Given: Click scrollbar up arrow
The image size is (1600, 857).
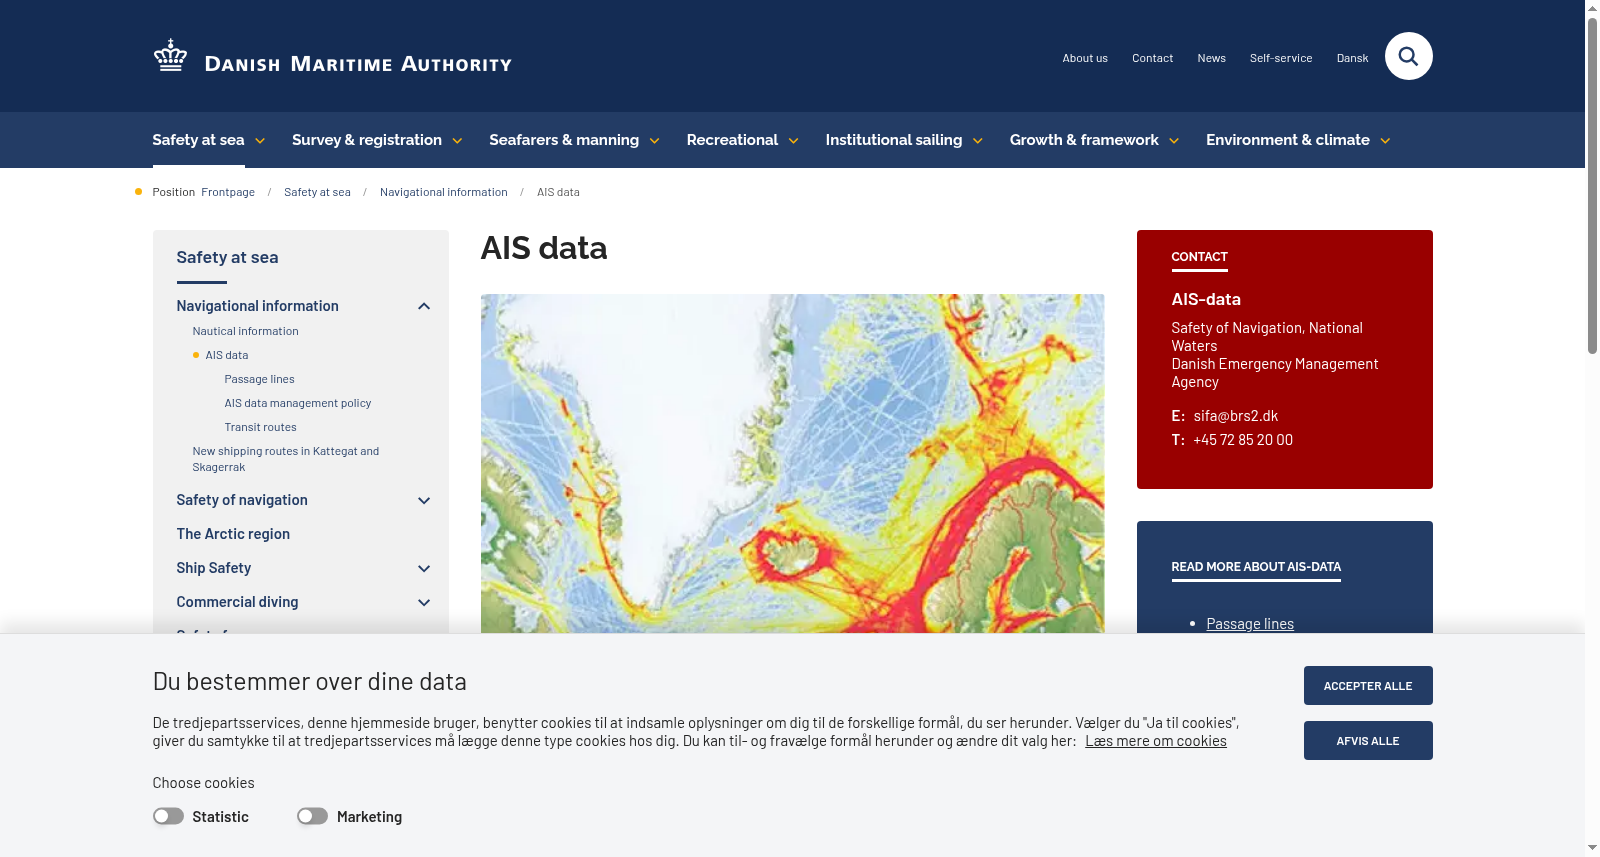Looking at the screenshot, I should [1592, 8].
